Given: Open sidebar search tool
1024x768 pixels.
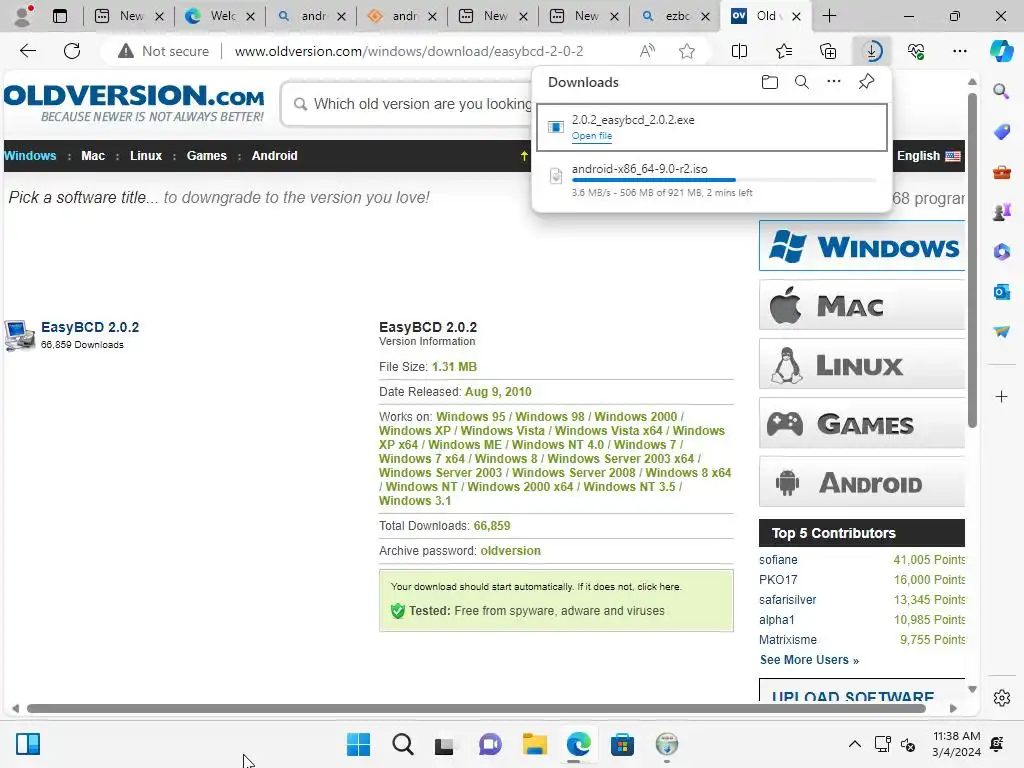Looking at the screenshot, I should tap(1001, 91).
